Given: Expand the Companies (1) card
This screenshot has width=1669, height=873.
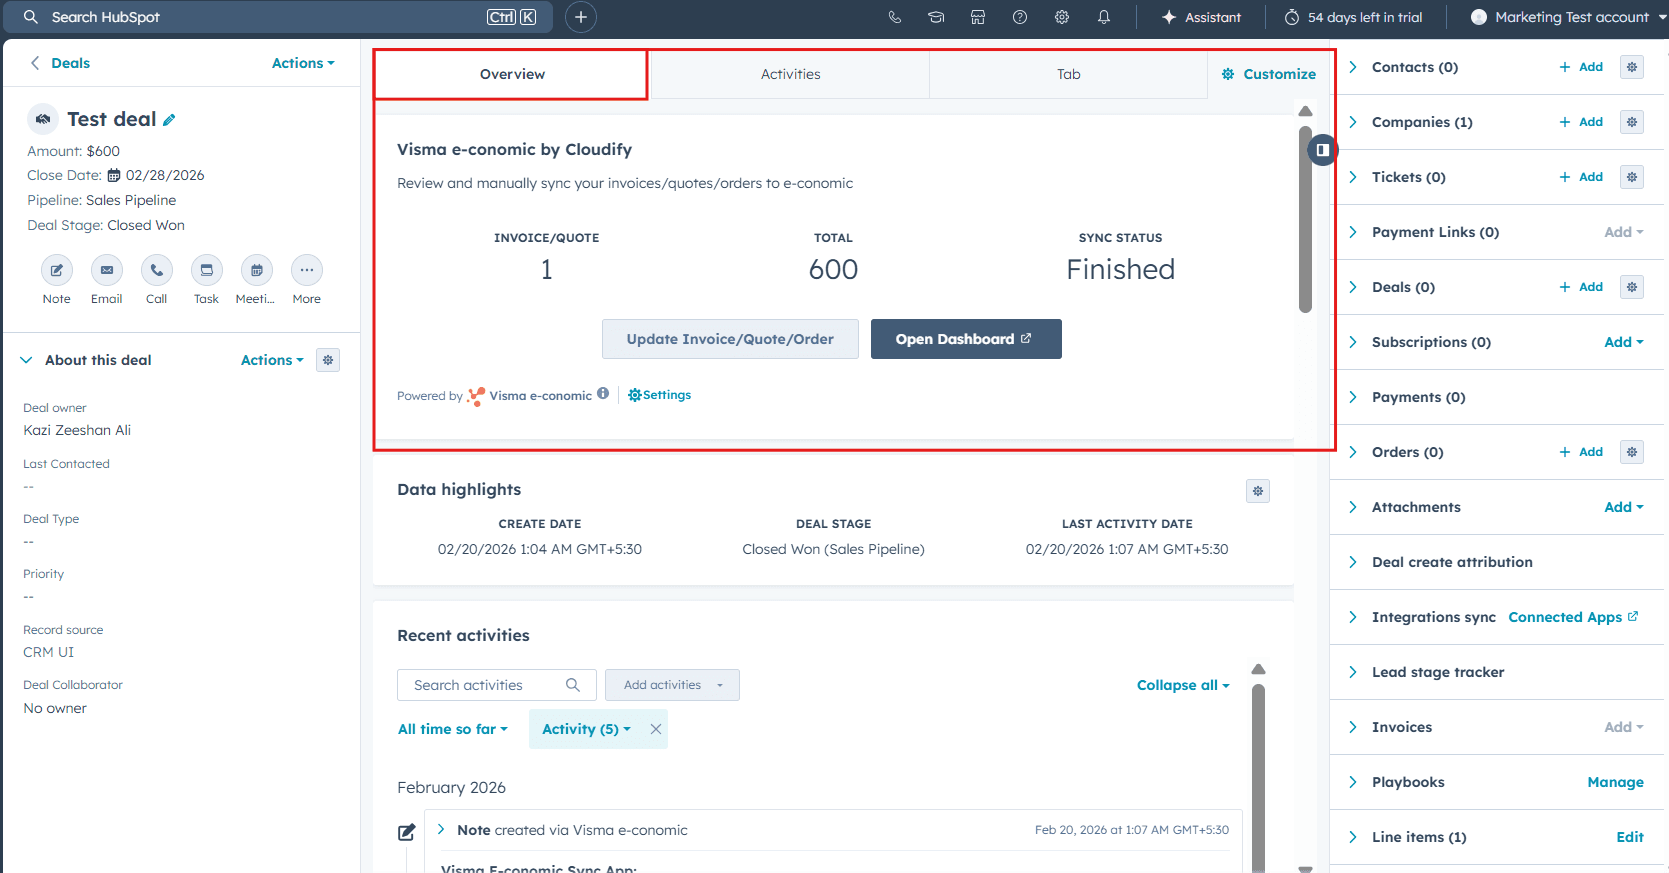Looking at the screenshot, I should point(1353,122).
